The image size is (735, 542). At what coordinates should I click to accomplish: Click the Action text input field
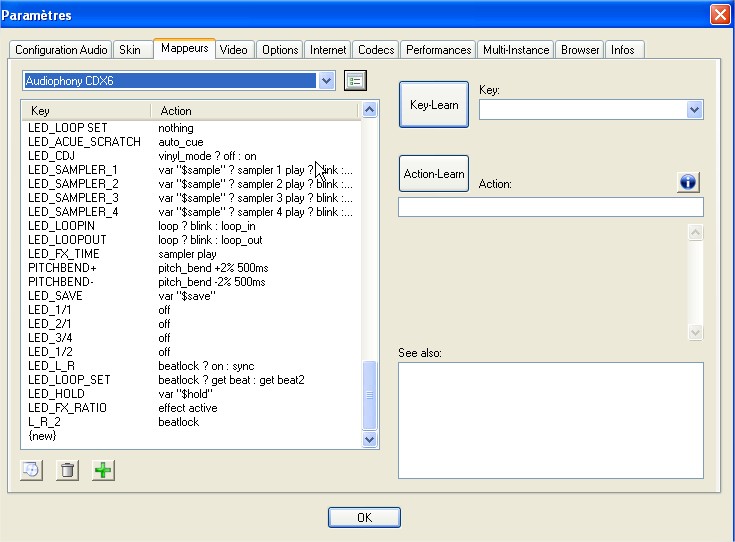[x=550, y=207]
